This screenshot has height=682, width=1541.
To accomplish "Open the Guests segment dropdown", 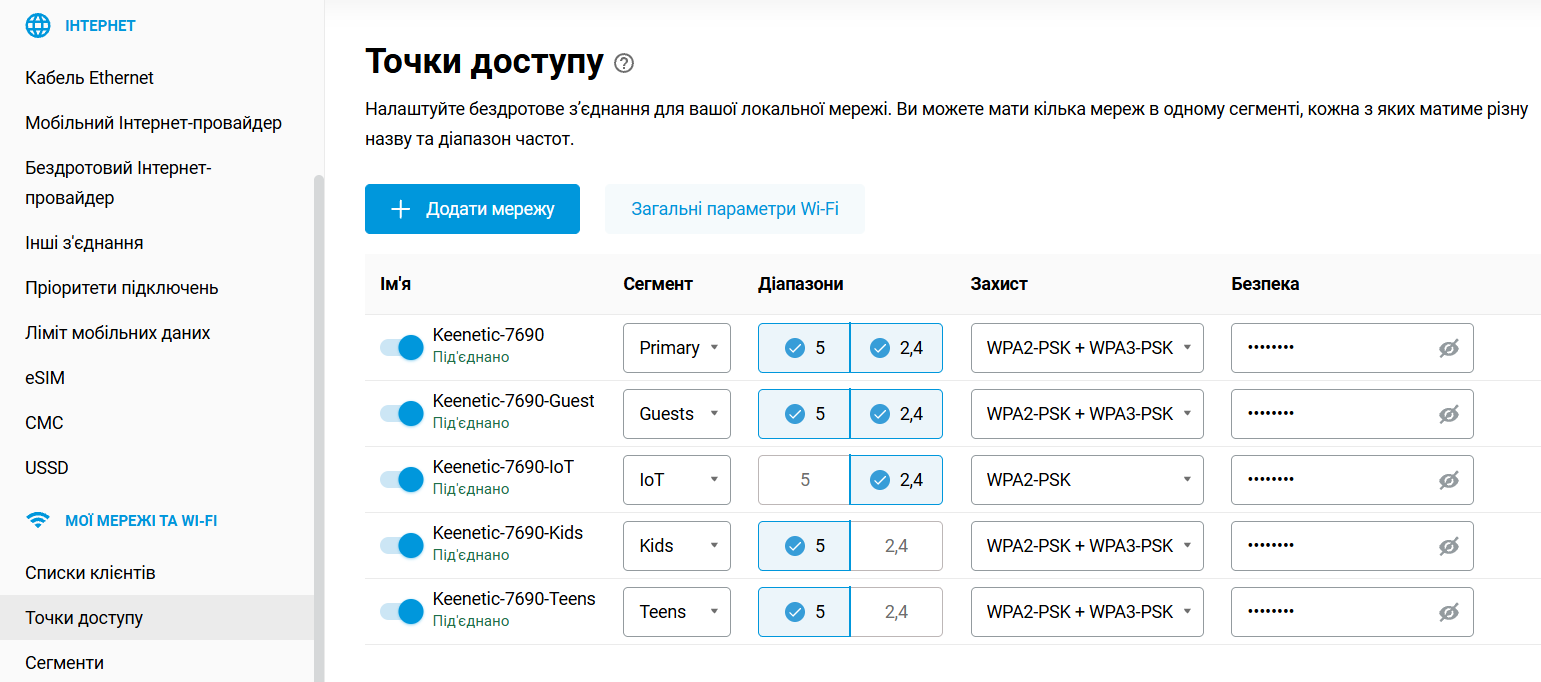I will point(677,414).
